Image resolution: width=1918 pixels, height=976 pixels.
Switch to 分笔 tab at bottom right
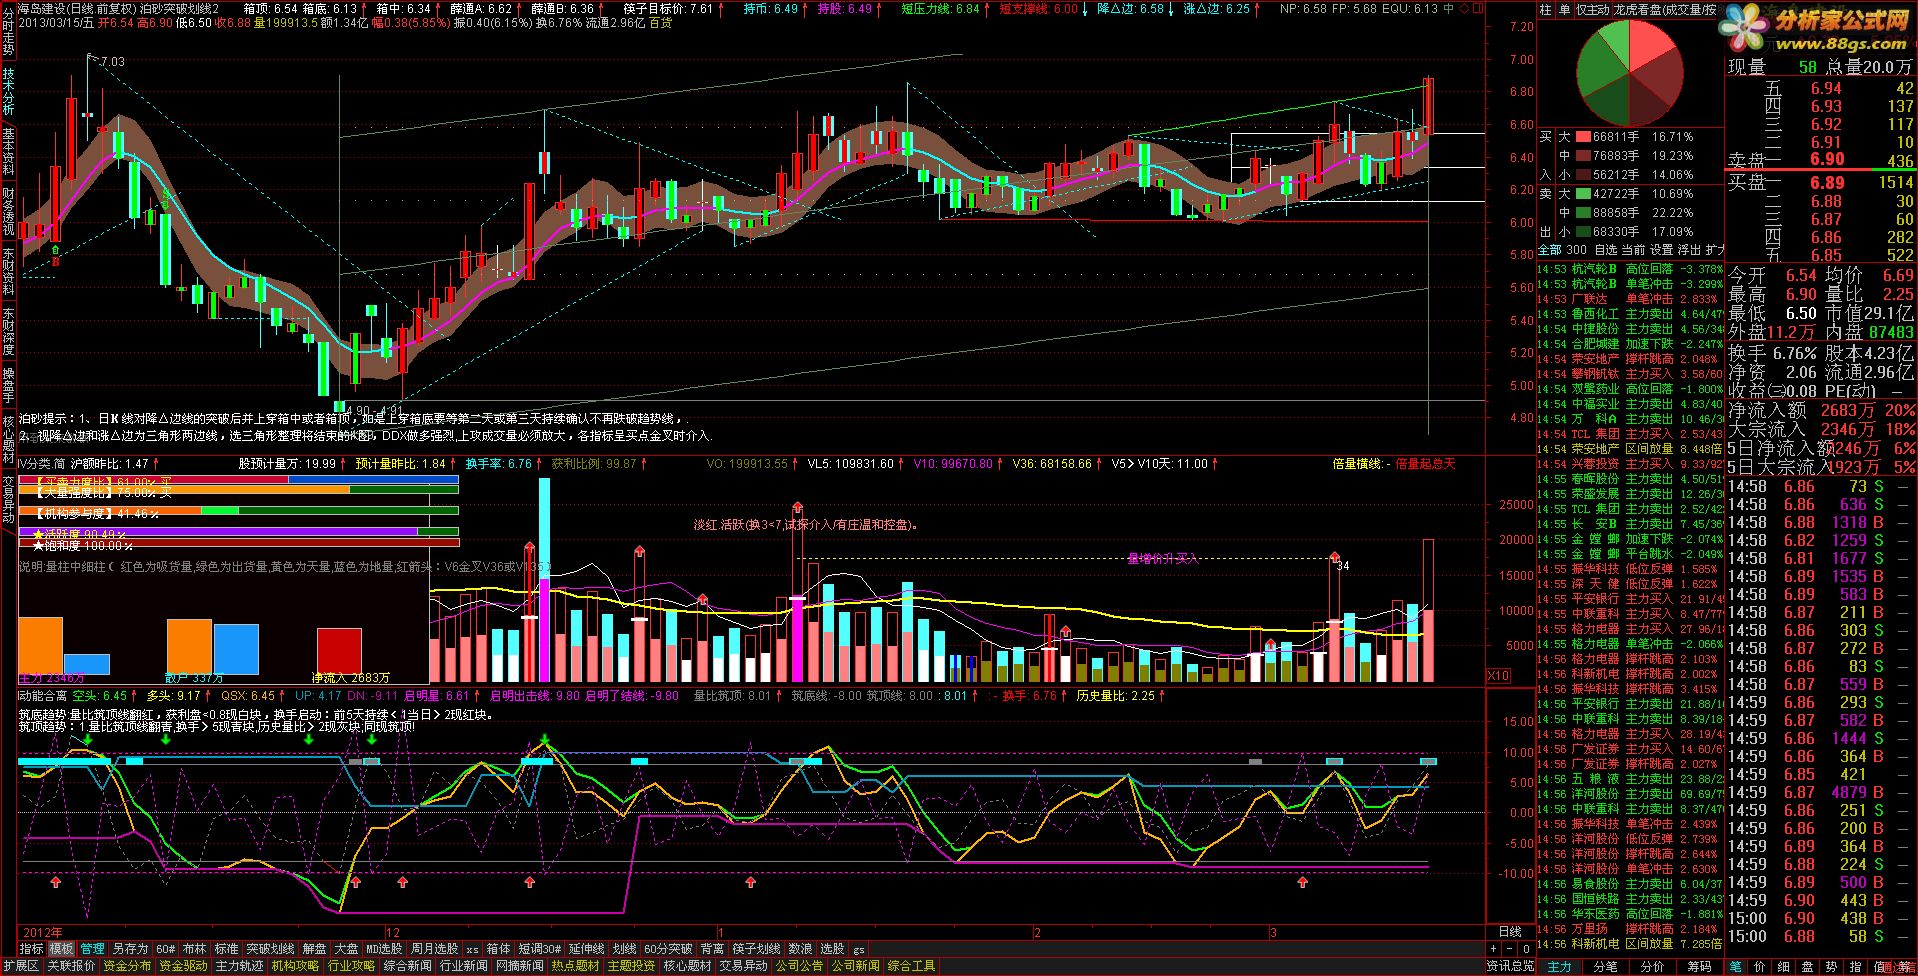coord(1606,966)
